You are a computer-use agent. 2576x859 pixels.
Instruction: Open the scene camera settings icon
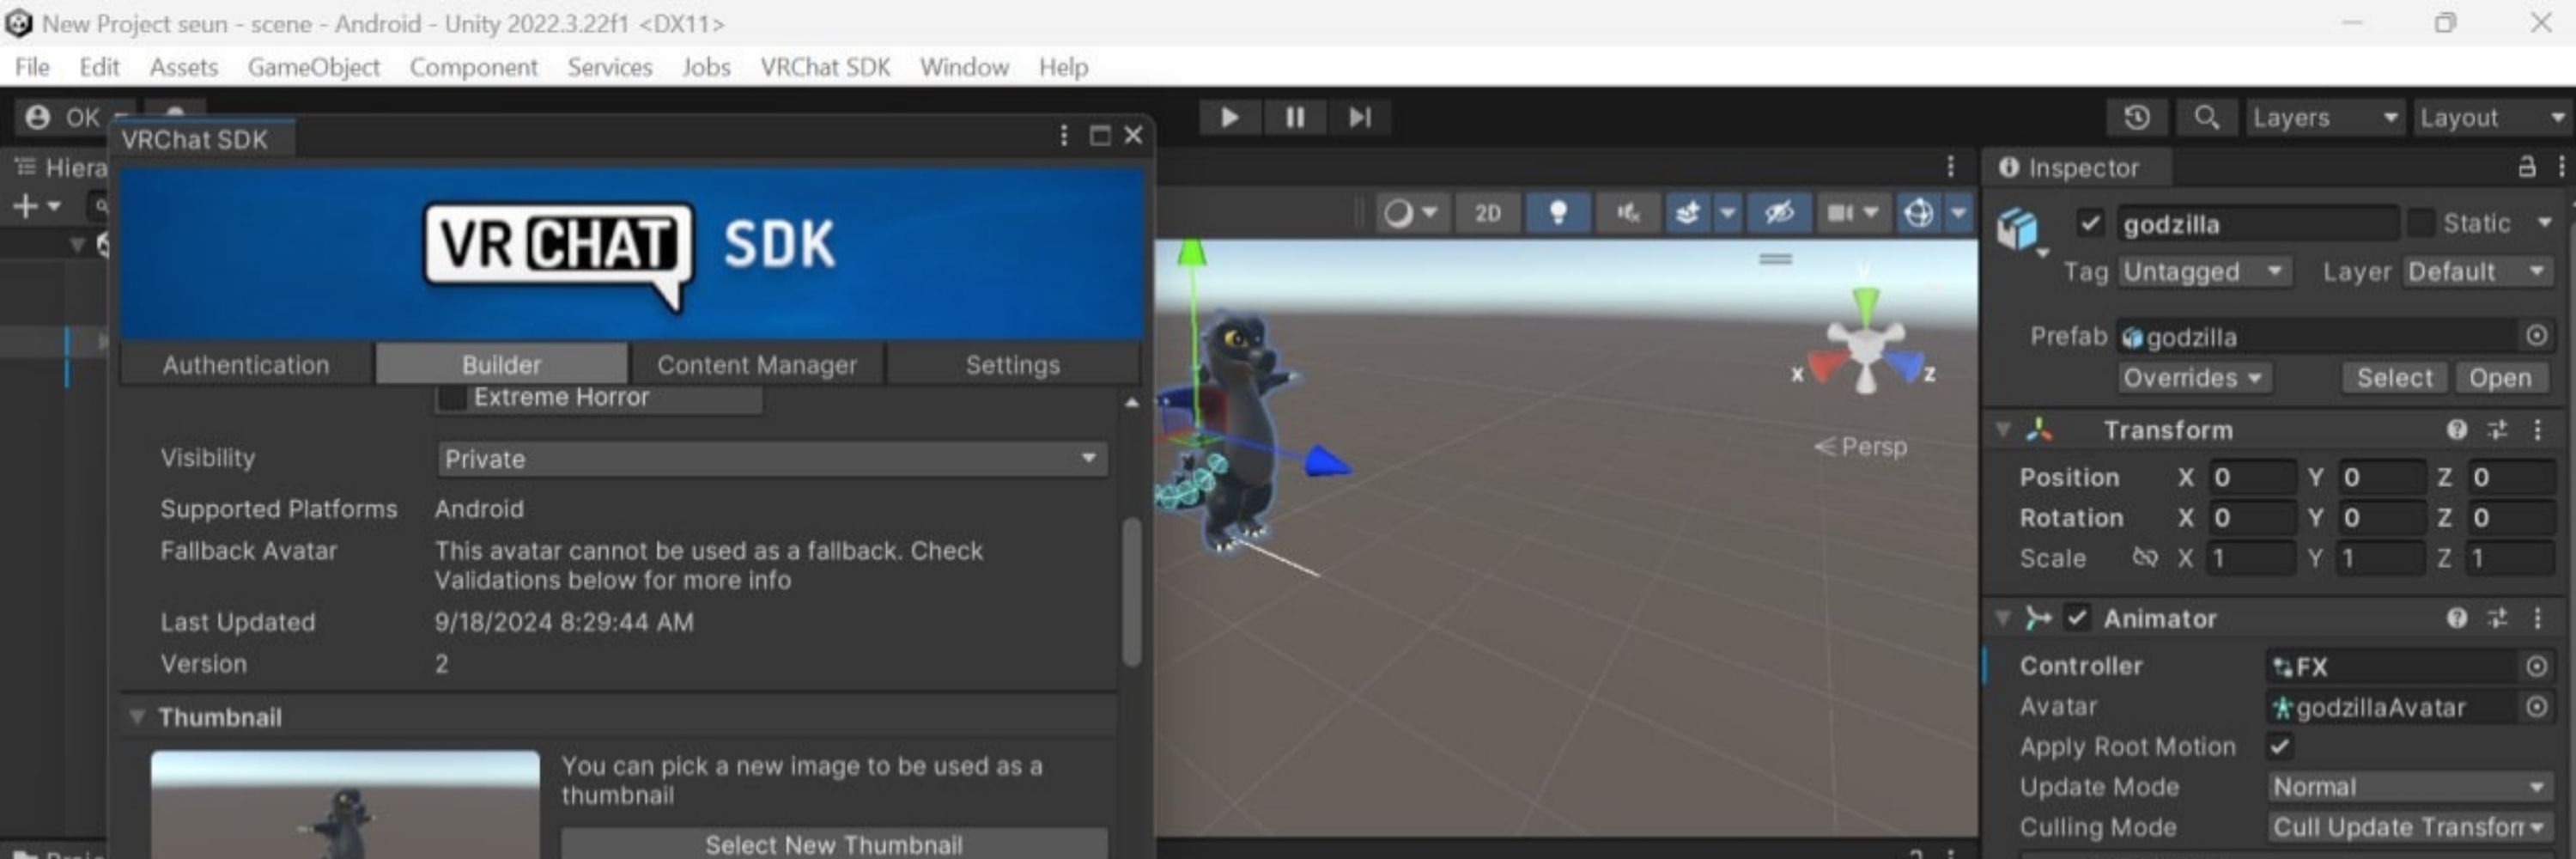tap(1840, 213)
